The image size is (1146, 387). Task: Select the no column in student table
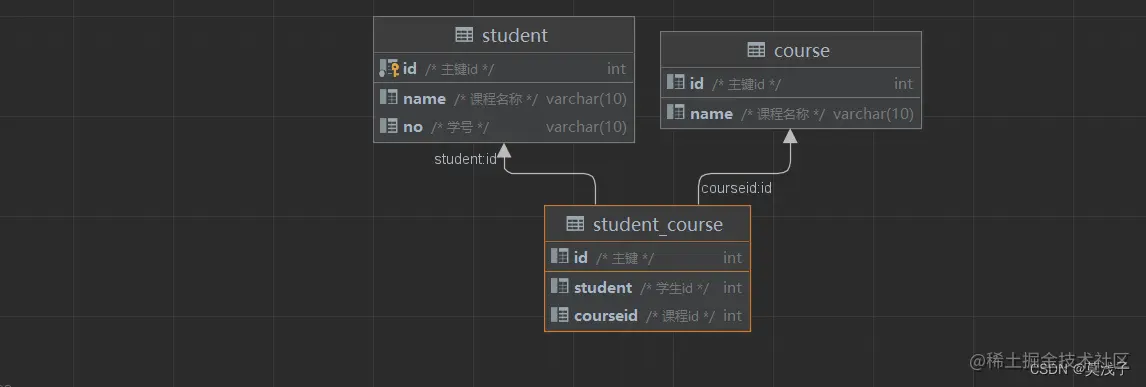pyautogui.click(x=504, y=127)
